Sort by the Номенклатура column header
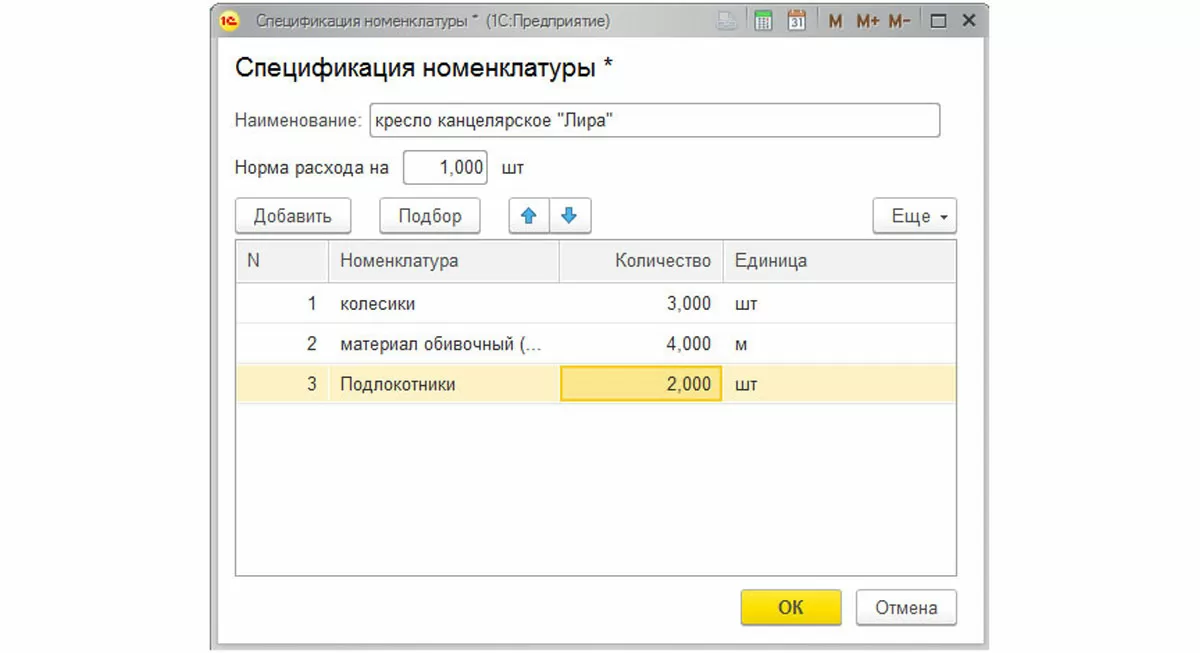1200x653 pixels. 443,261
